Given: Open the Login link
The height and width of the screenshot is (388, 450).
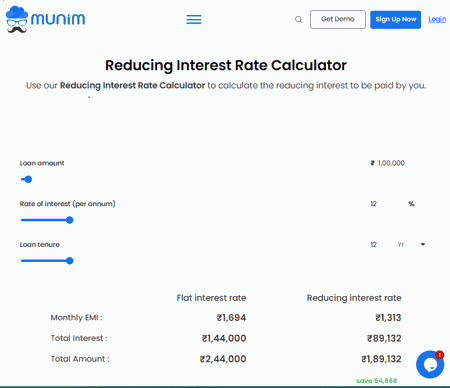Looking at the screenshot, I should [437, 19].
